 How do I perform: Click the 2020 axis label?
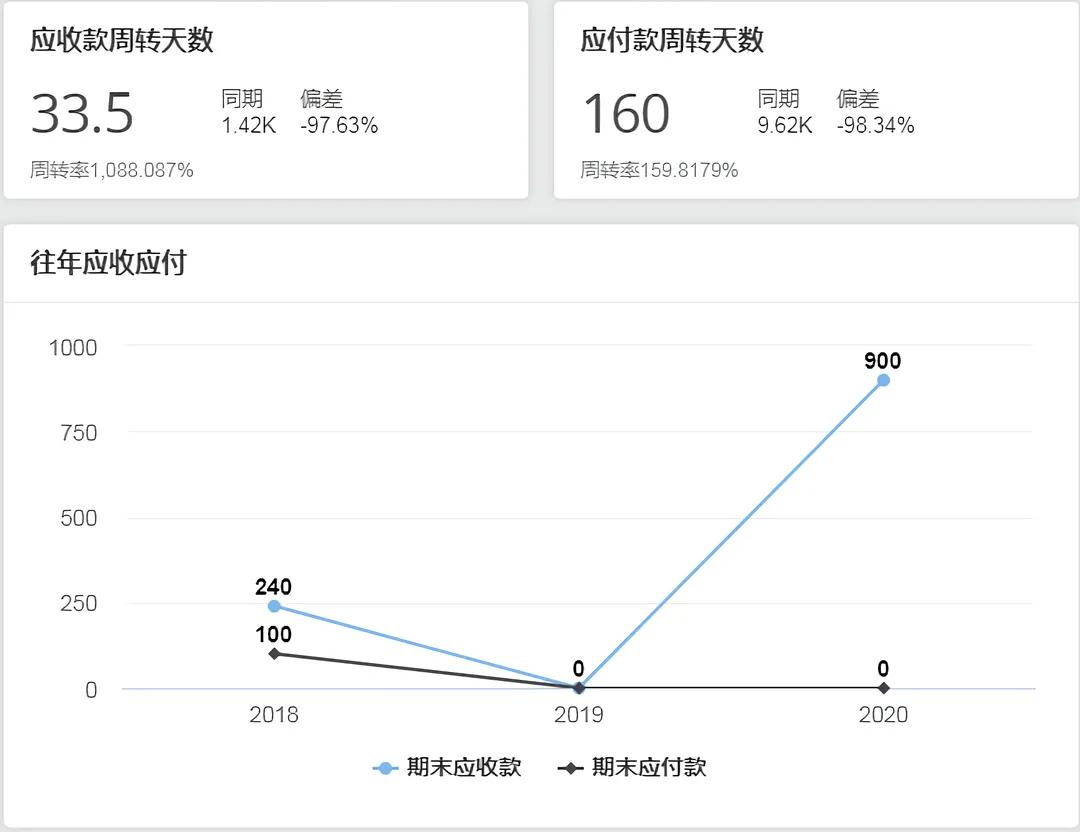[x=884, y=715]
